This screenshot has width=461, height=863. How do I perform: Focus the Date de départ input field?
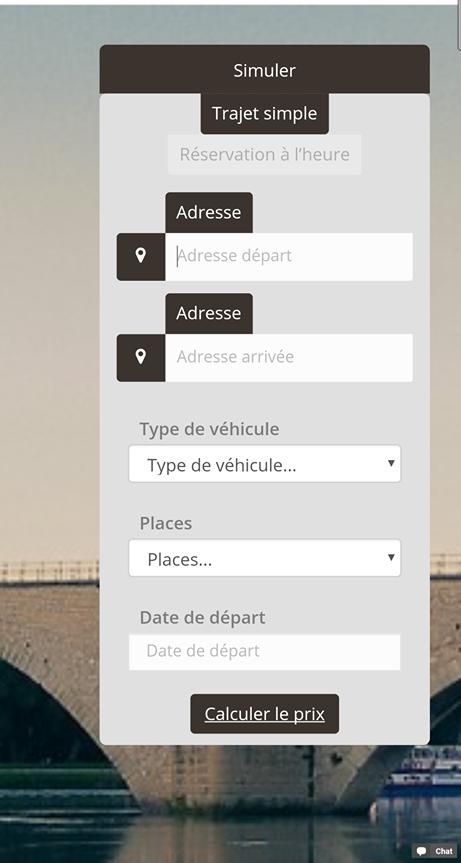pyautogui.click(x=265, y=652)
